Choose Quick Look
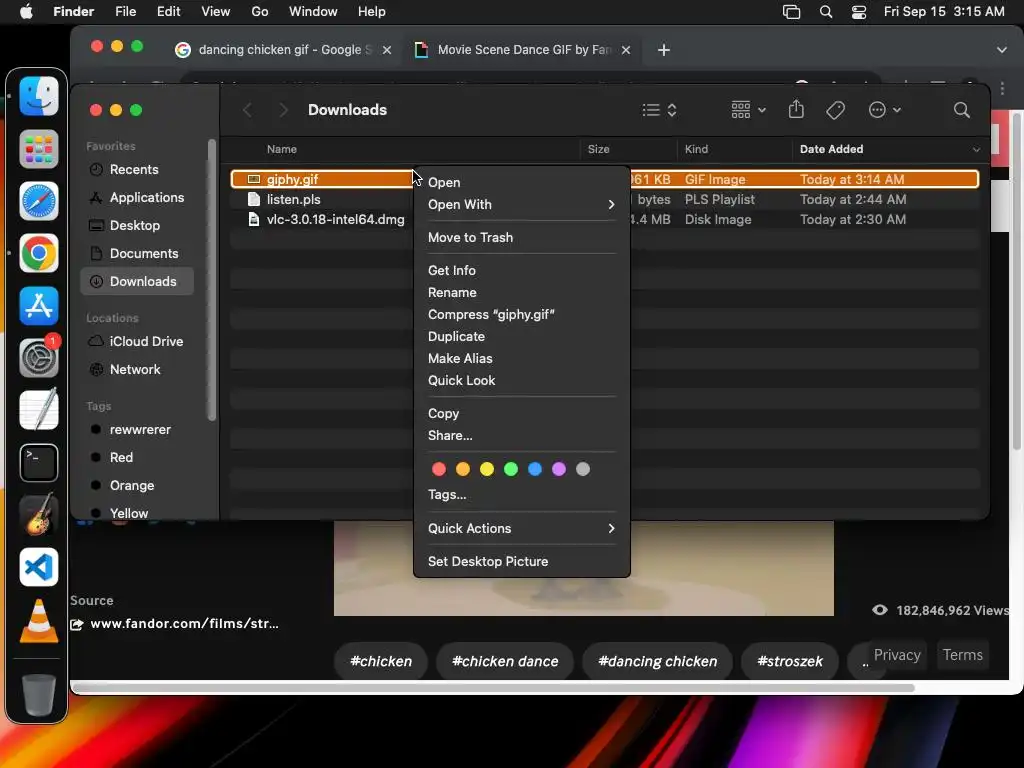The image size is (1024, 768). click(x=521, y=380)
